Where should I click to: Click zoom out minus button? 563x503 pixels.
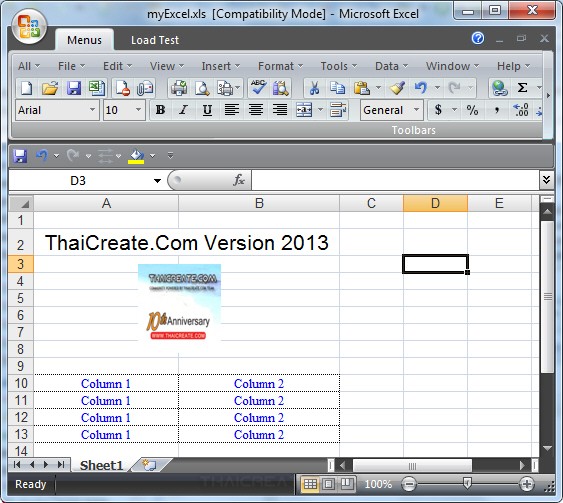(409, 484)
